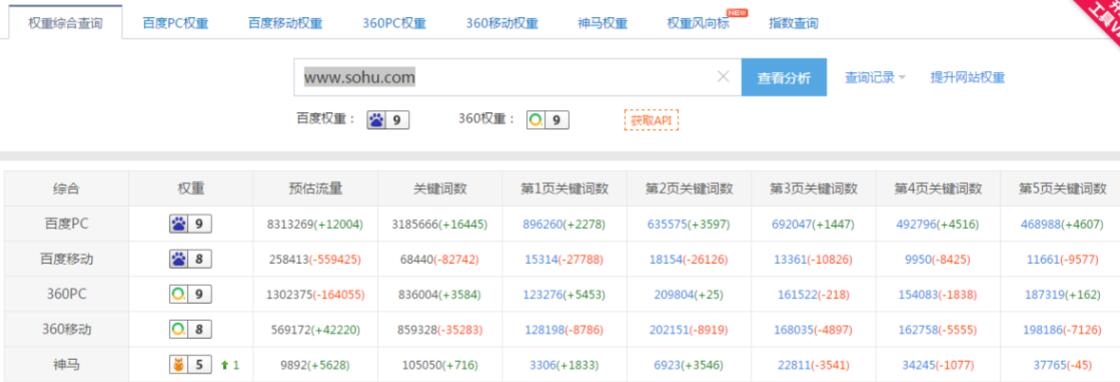Click the 预估流量 column header
This screenshot has height=382, width=1120.
[315, 189]
